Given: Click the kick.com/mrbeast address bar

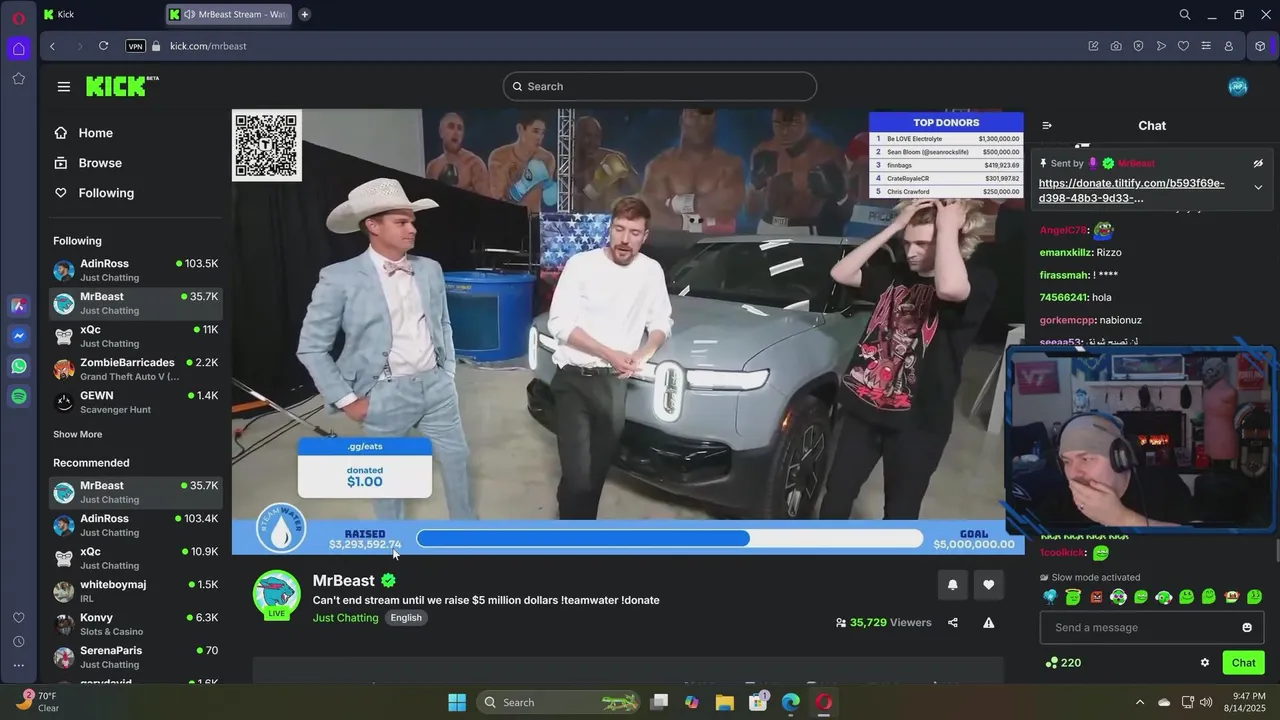Looking at the screenshot, I should pos(208,46).
